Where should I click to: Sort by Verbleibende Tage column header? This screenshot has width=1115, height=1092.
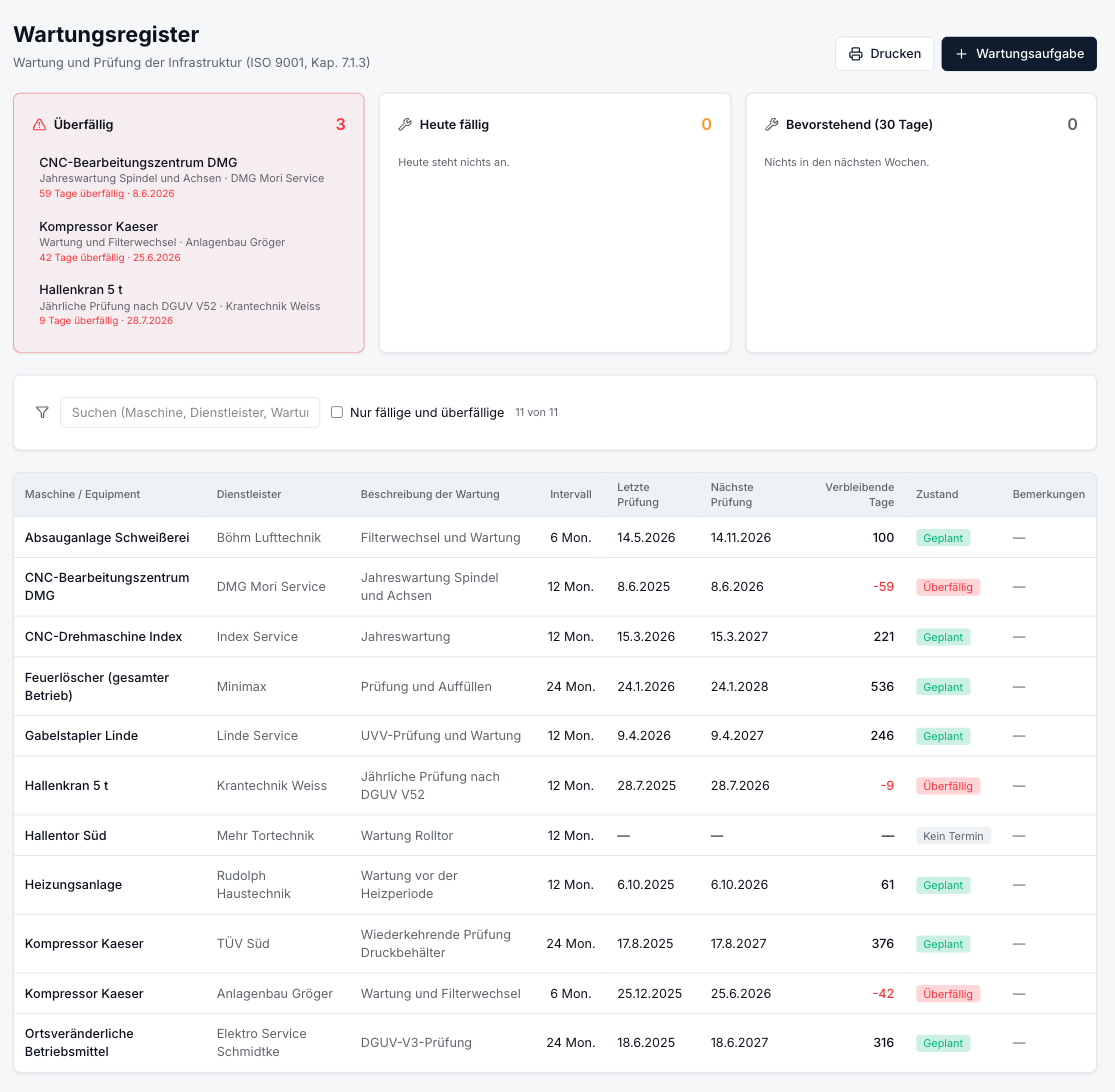[x=859, y=494]
